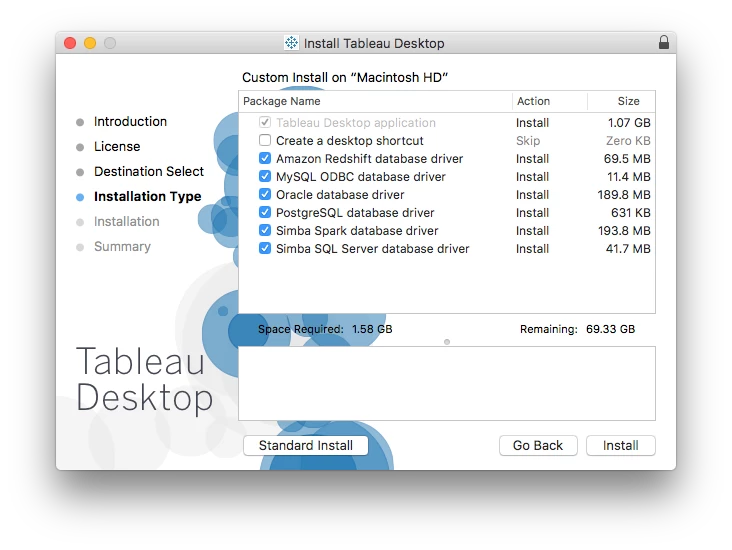
Task: Click the Custom Install on Macintosh HD heading
Action: click(x=345, y=78)
